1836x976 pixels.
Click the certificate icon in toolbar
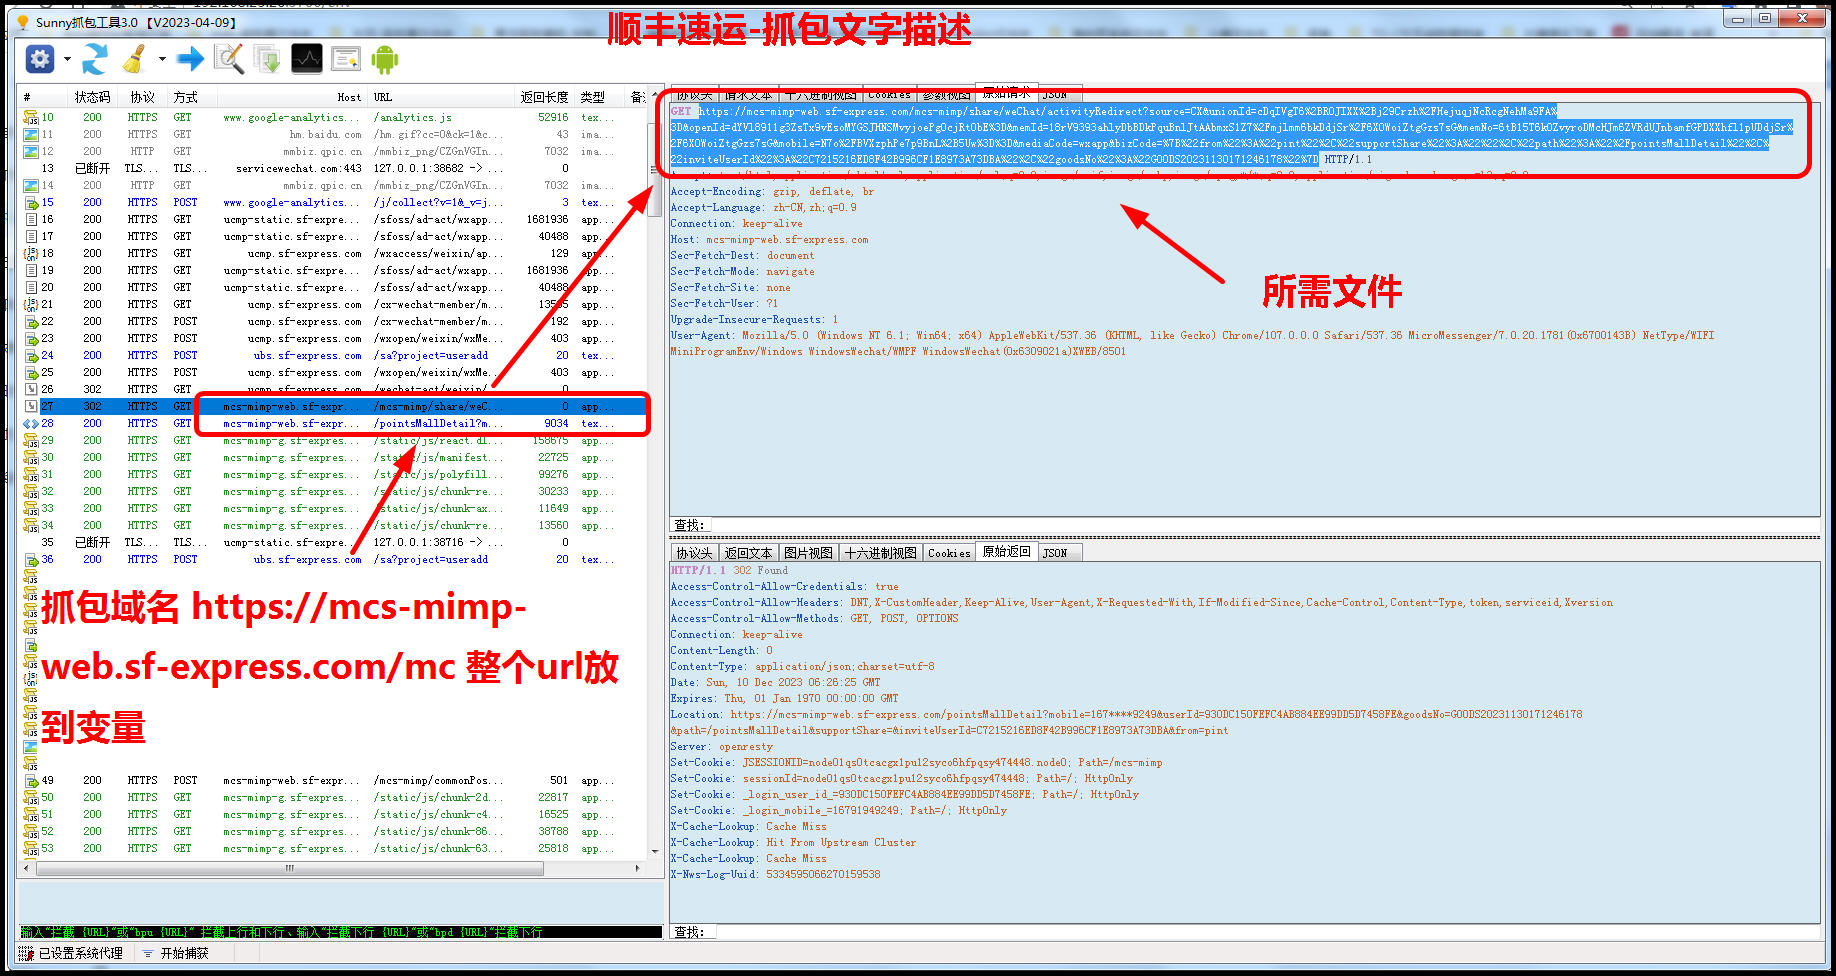pyautogui.click(x=346, y=59)
